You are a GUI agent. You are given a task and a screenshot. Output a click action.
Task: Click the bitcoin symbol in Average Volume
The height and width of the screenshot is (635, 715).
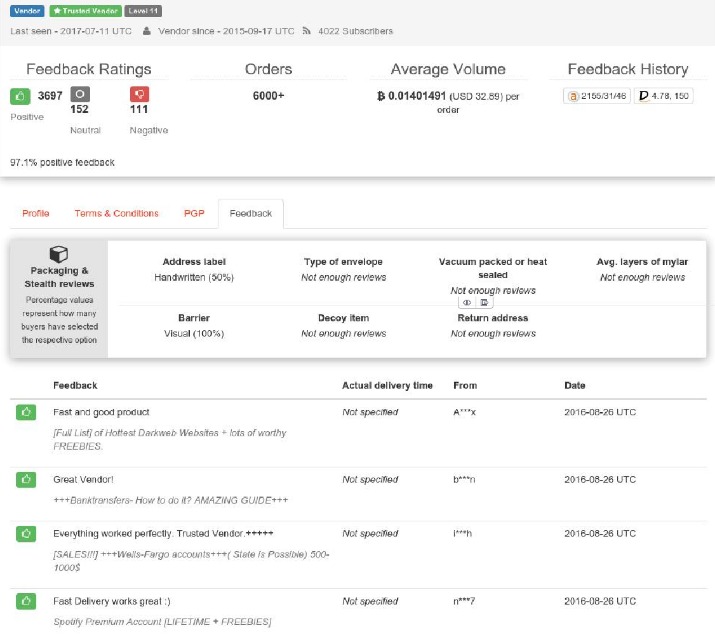381,96
